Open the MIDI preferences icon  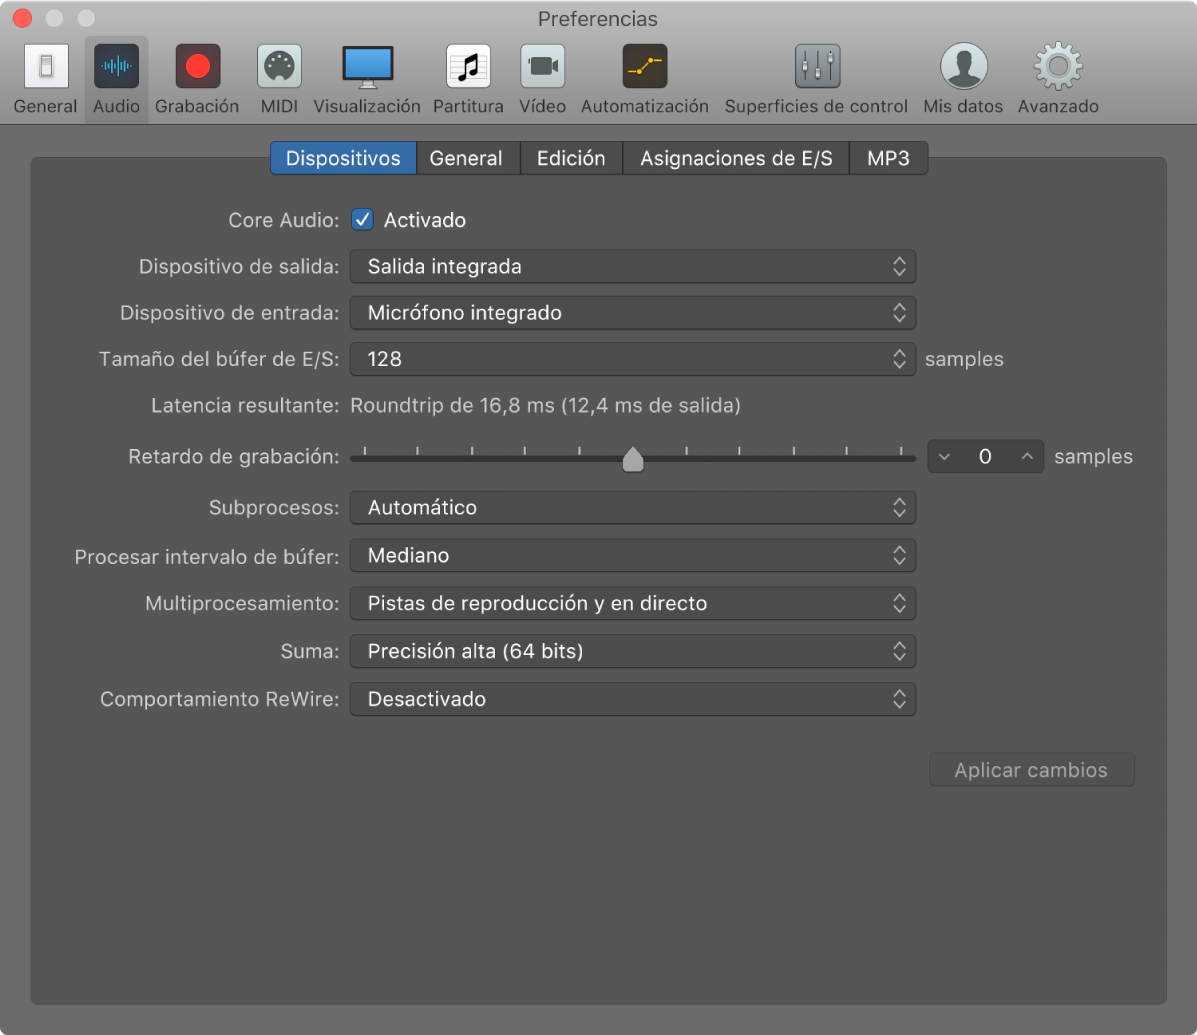point(279,67)
